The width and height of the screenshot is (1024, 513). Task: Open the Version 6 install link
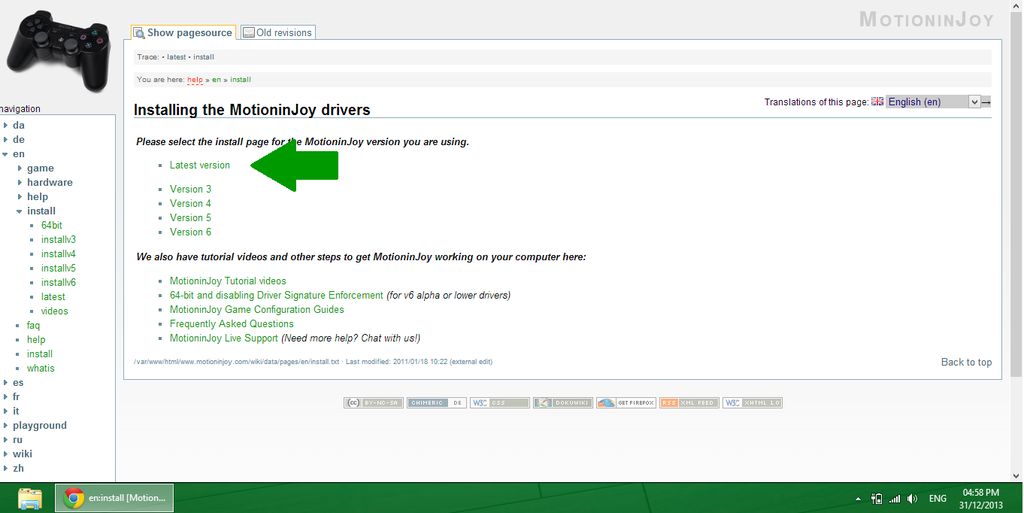(191, 232)
